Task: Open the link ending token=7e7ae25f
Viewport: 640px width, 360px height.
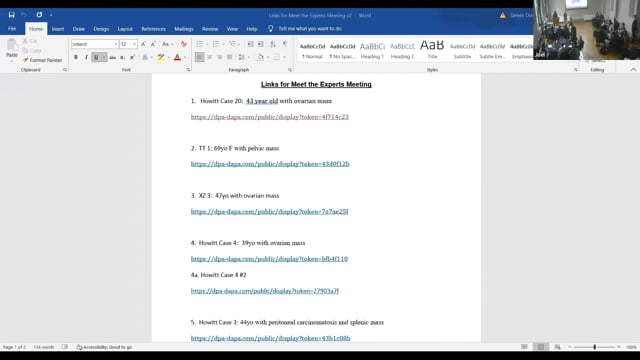Action: coord(269,211)
